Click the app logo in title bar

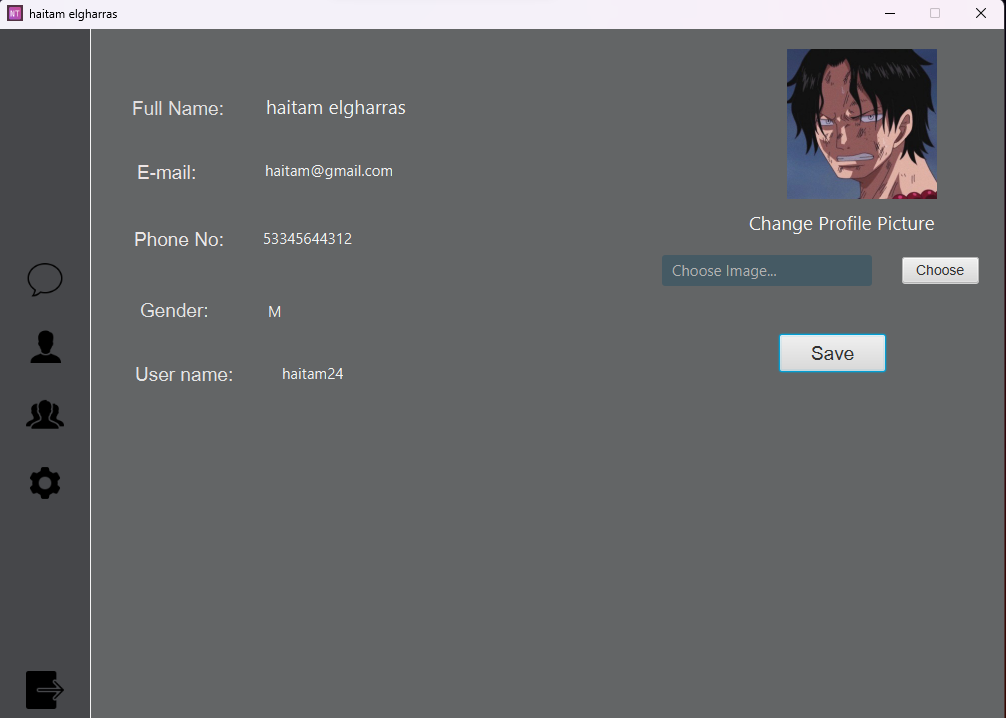(x=15, y=13)
